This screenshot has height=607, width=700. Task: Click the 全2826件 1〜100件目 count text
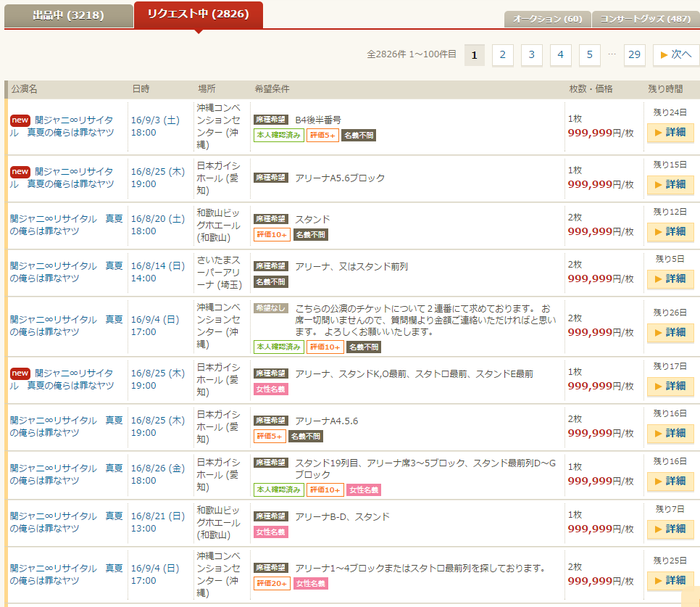[411, 54]
